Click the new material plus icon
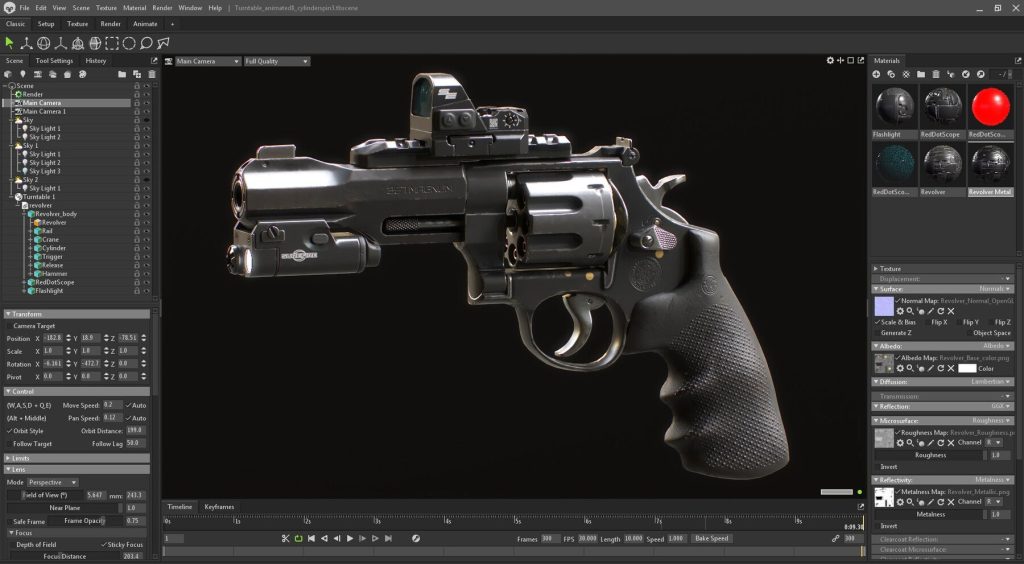Viewport: 1024px width, 564px height. coord(877,74)
